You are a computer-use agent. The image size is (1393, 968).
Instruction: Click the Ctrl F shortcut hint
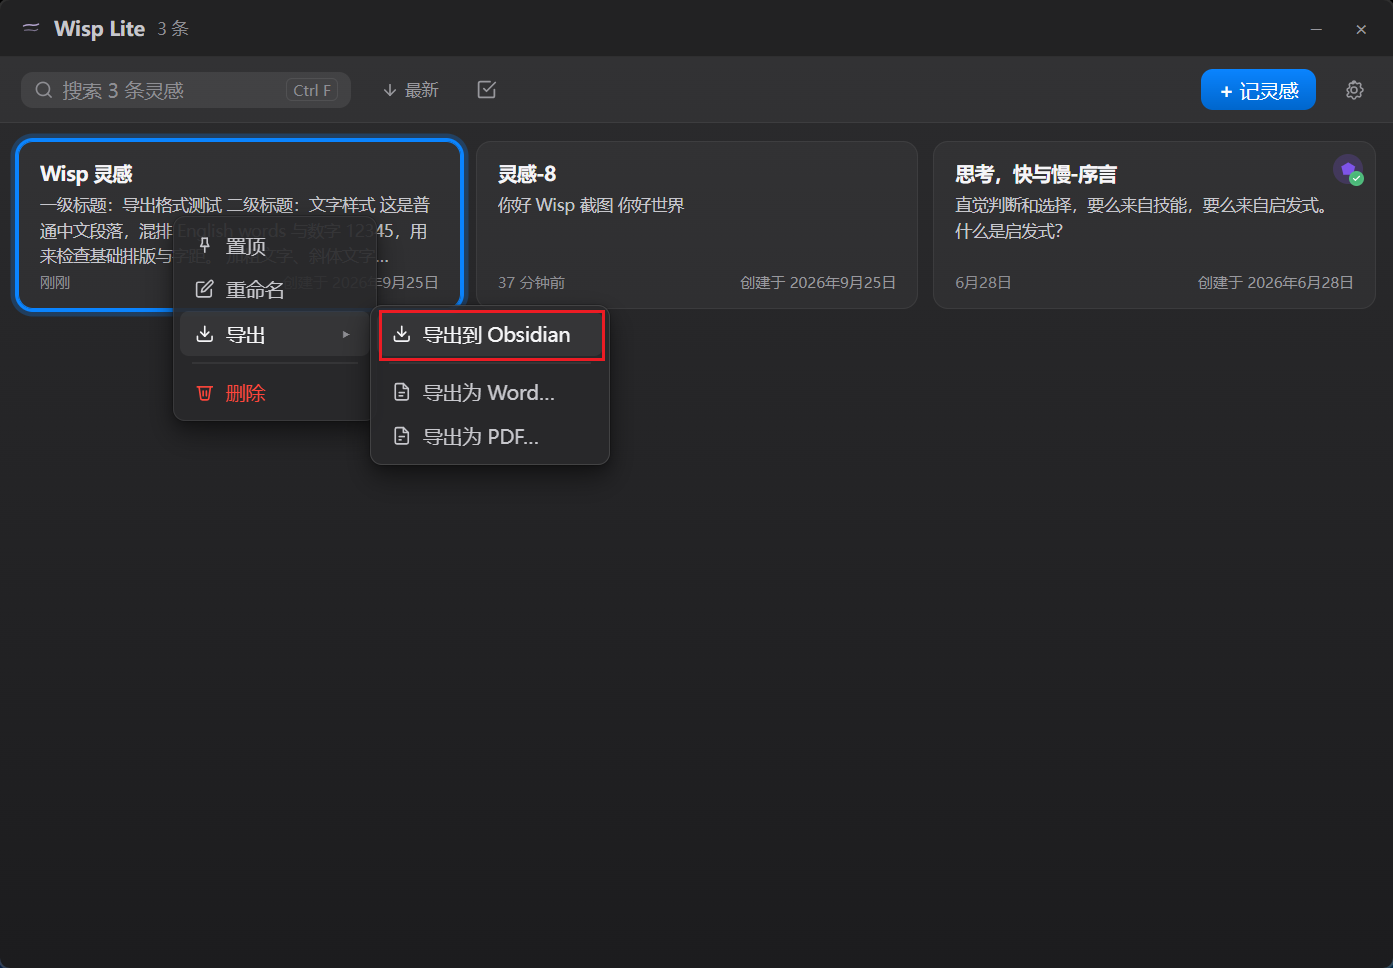(312, 90)
